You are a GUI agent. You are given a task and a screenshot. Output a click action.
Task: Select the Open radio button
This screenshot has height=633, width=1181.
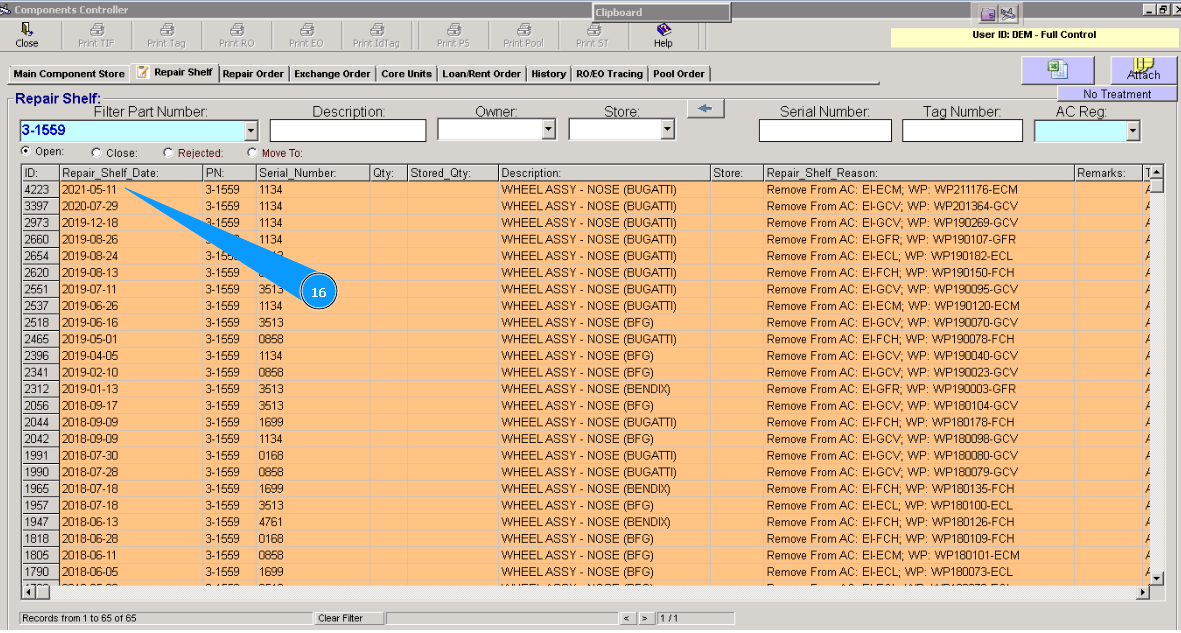26,151
